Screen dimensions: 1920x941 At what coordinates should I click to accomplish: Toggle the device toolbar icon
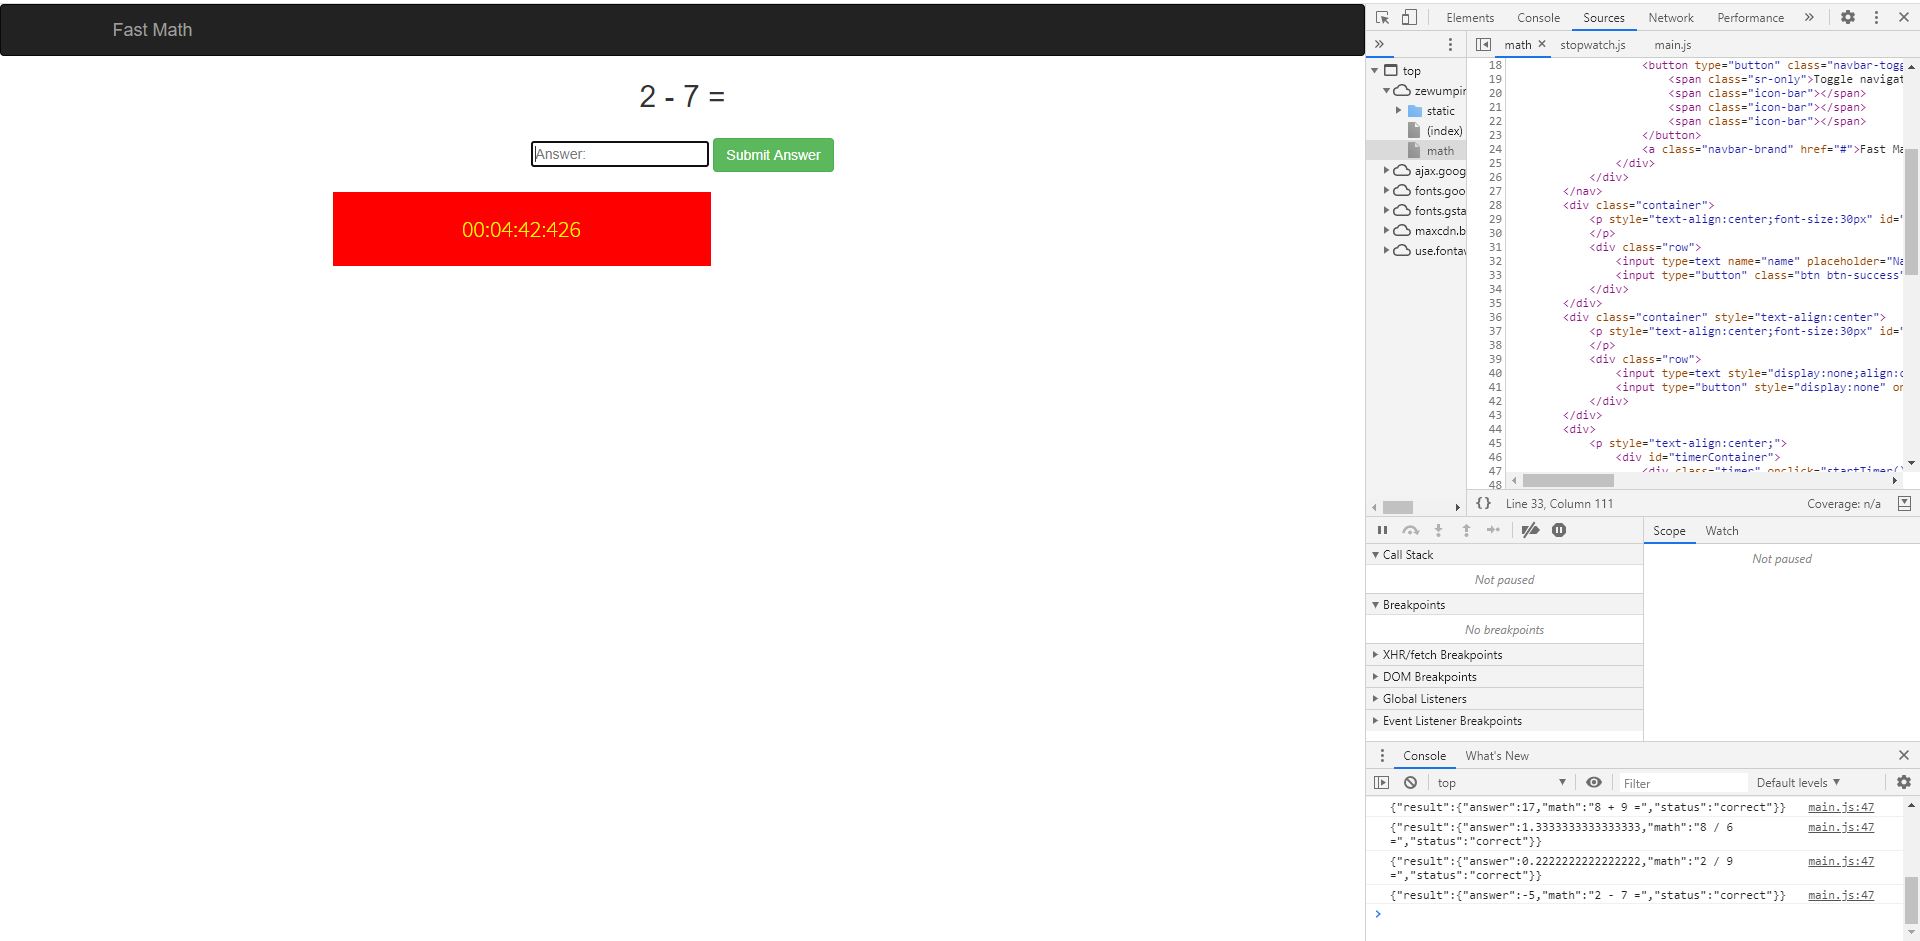click(1409, 17)
